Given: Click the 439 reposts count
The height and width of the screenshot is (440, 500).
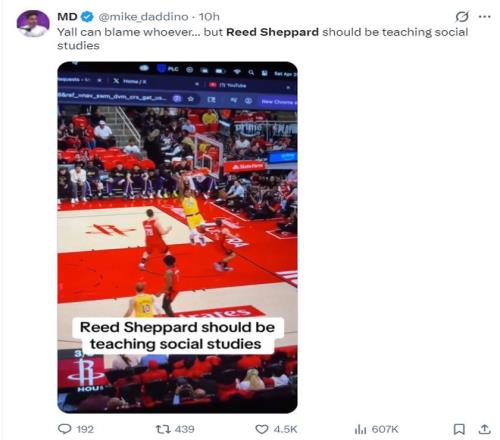Looking at the screenshot, I should click(x=185, y=429).
